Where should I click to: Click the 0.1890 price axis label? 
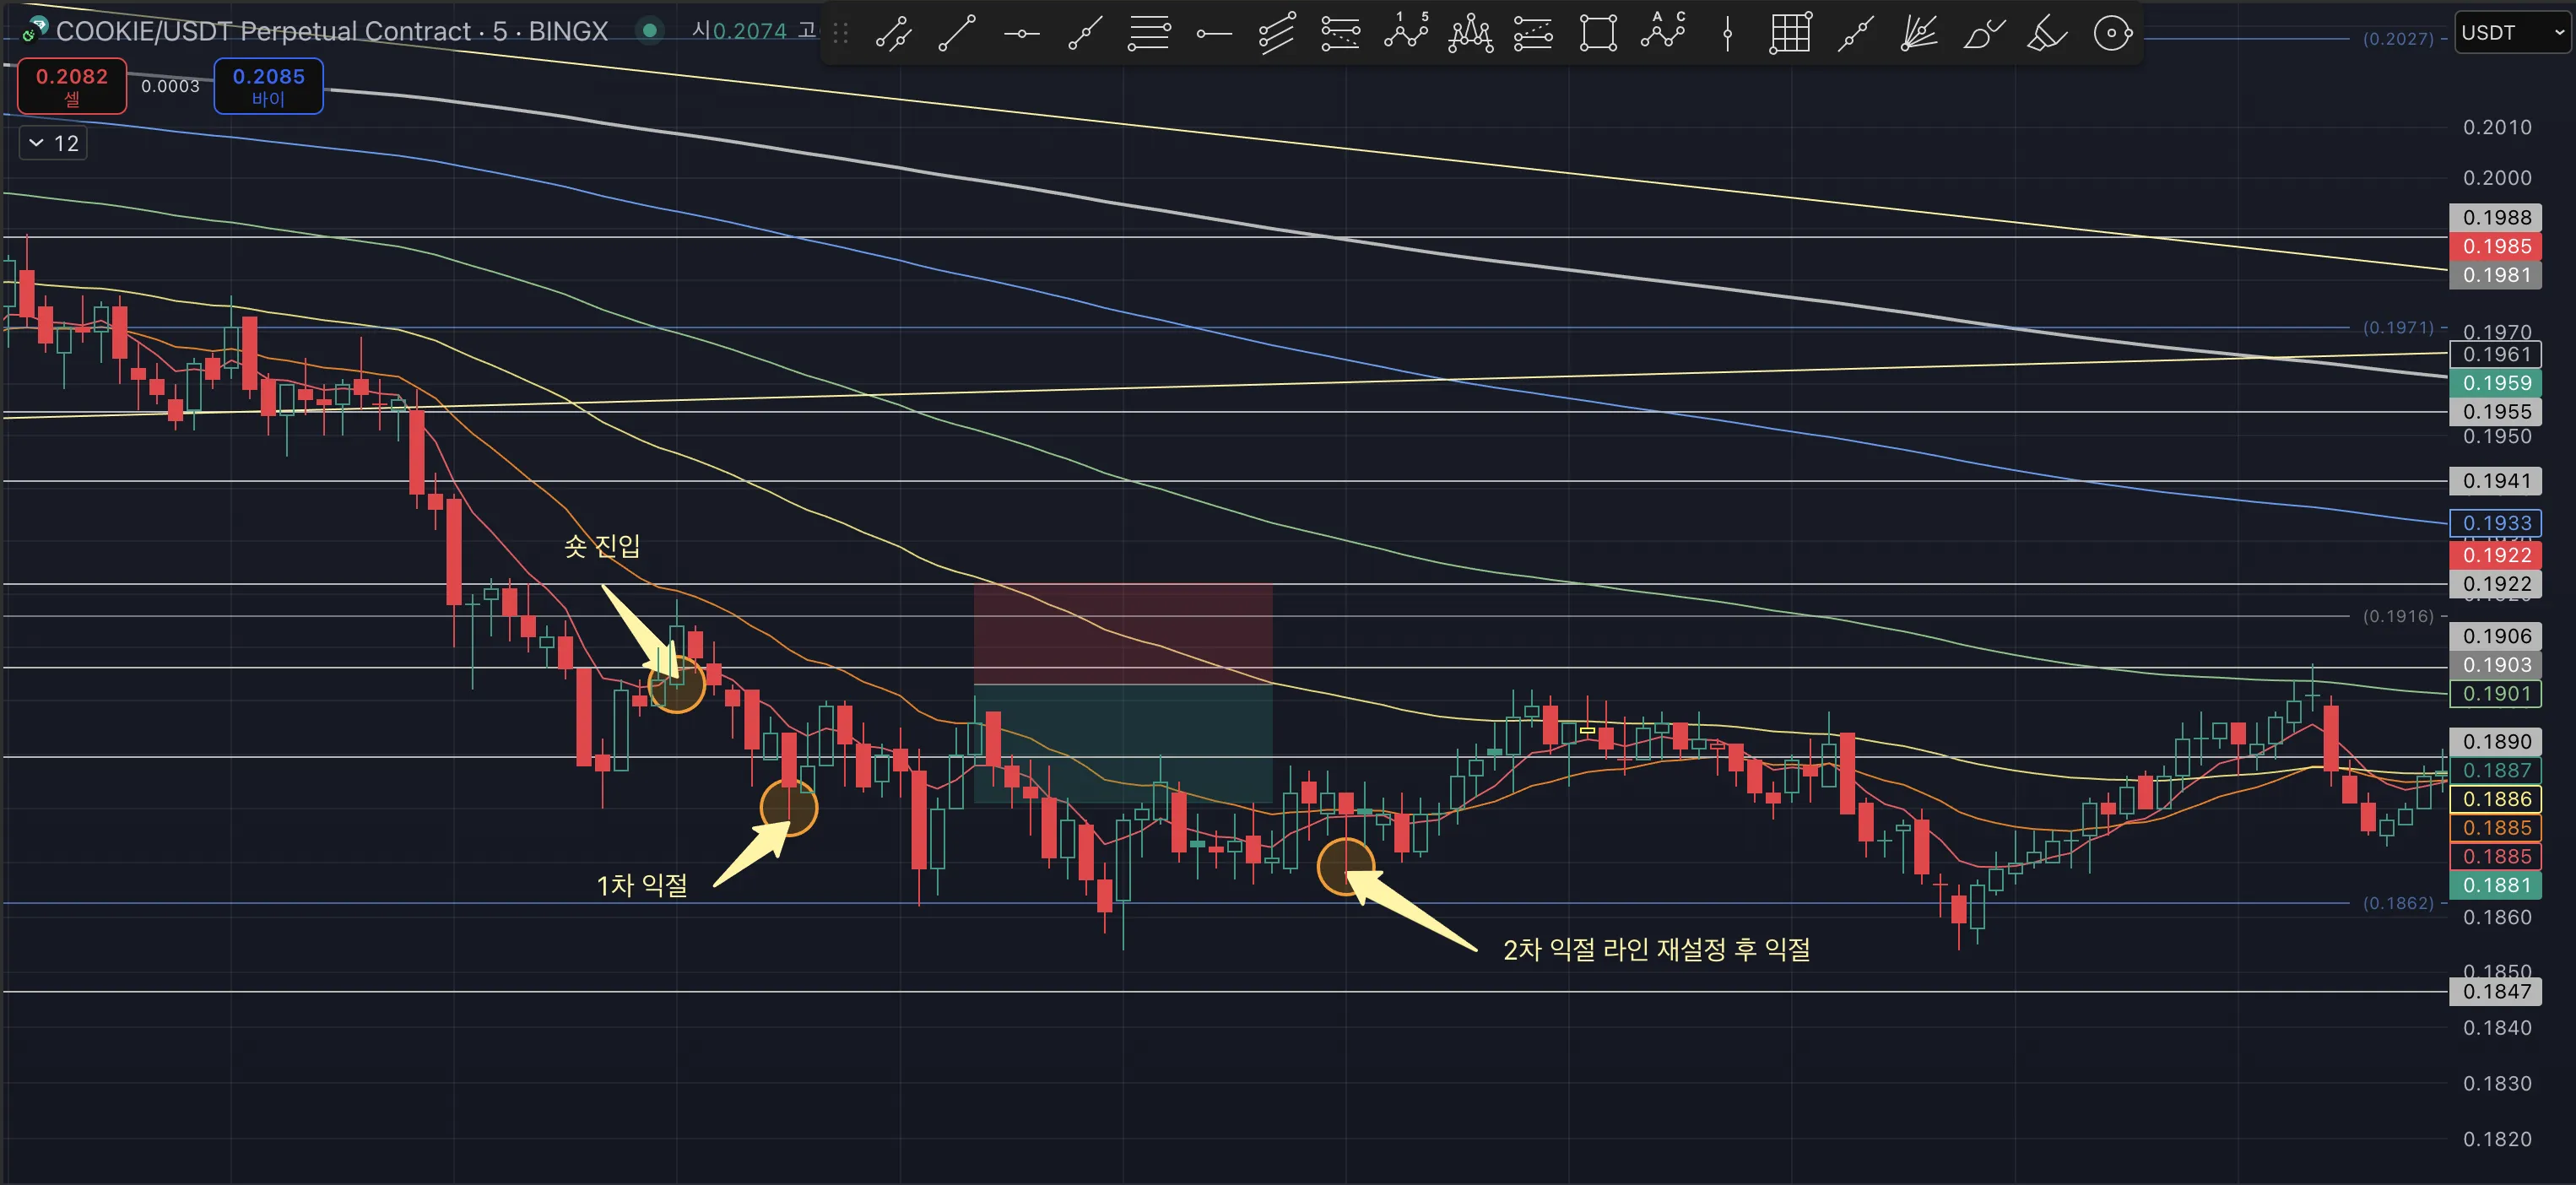point(2496,742)
